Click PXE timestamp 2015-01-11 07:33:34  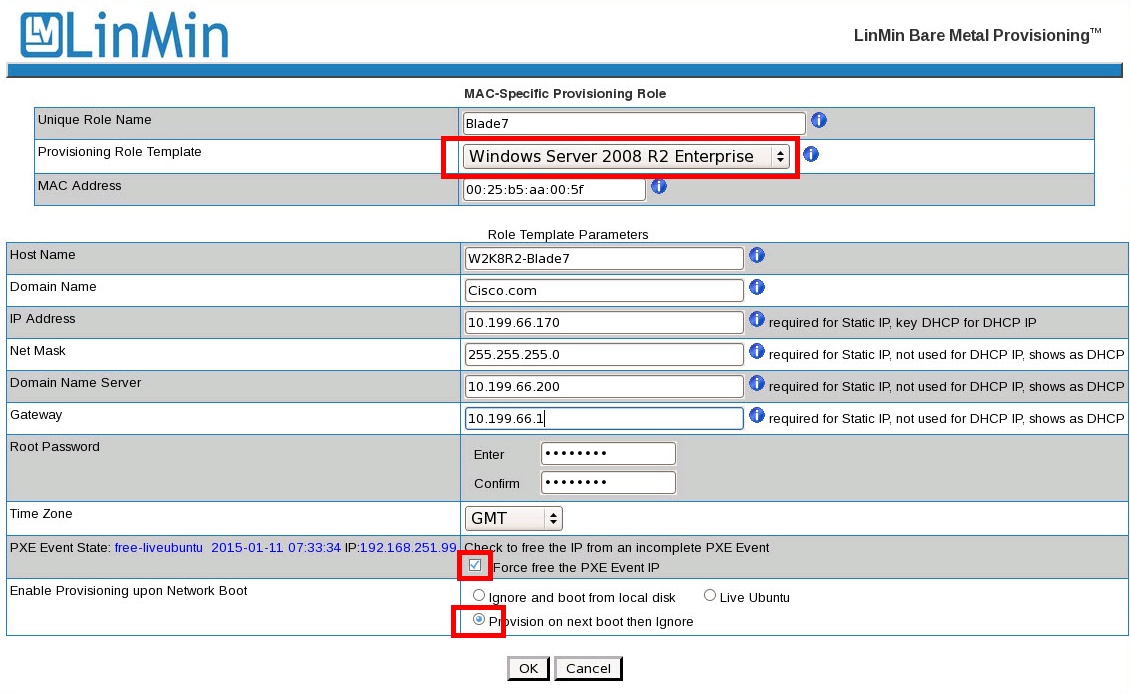pos(276,548)
